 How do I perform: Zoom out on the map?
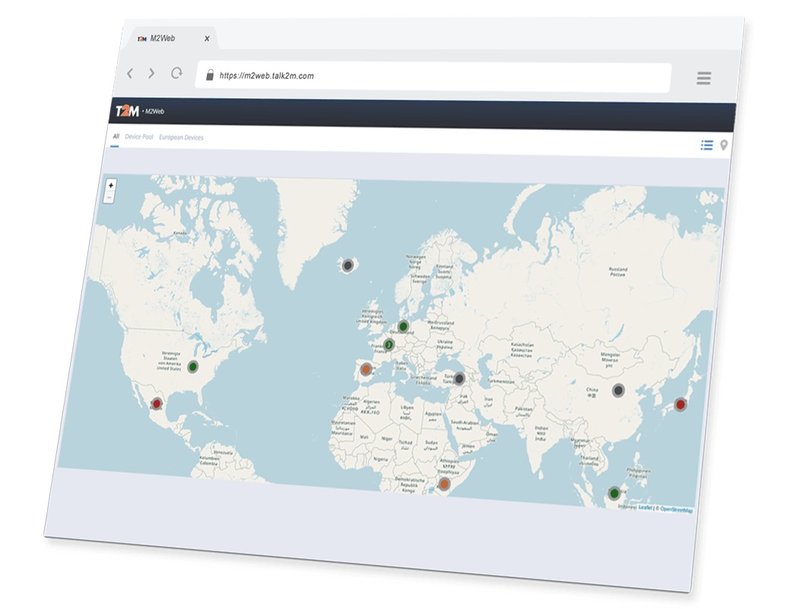pos(110,197)
